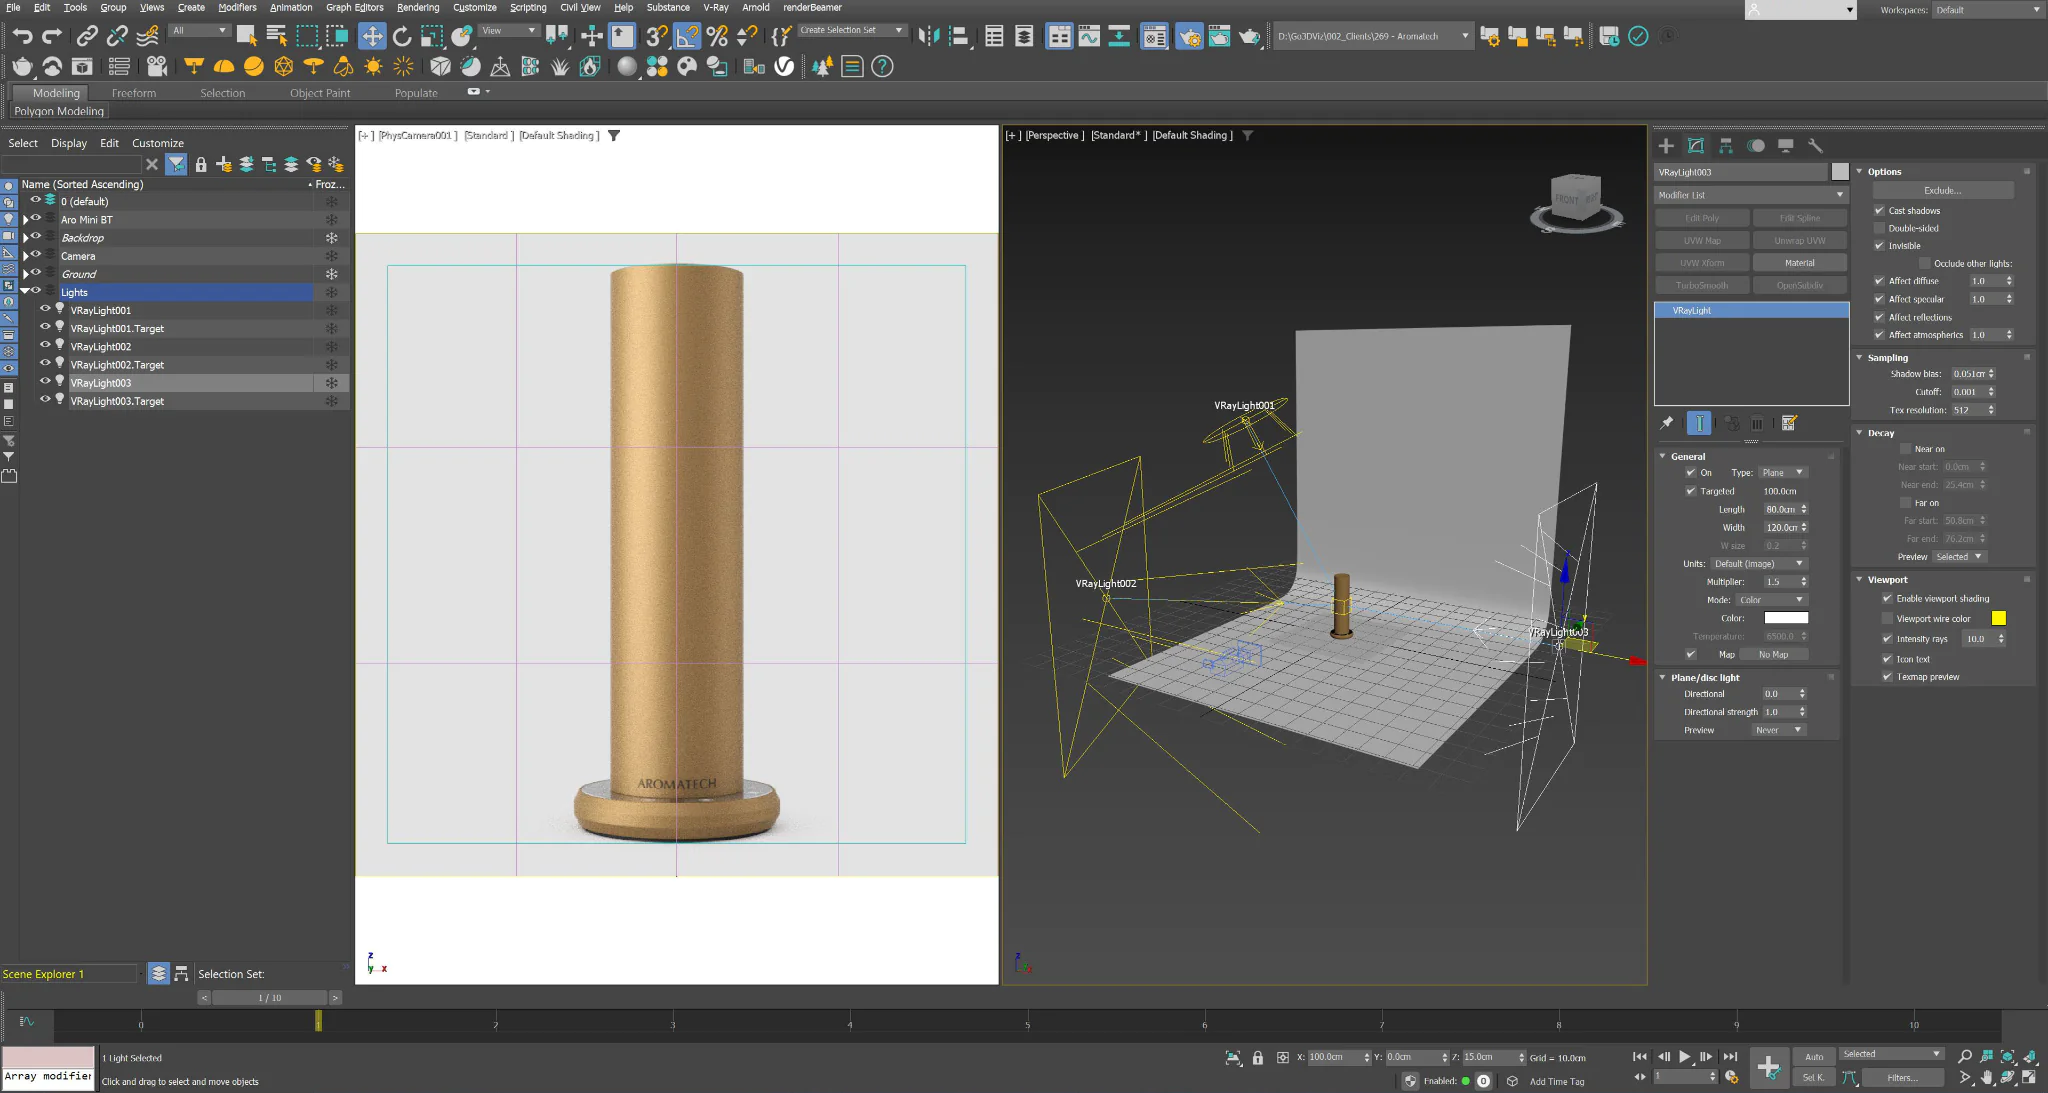Click the Exclude... button

[x=1942, y=190]
